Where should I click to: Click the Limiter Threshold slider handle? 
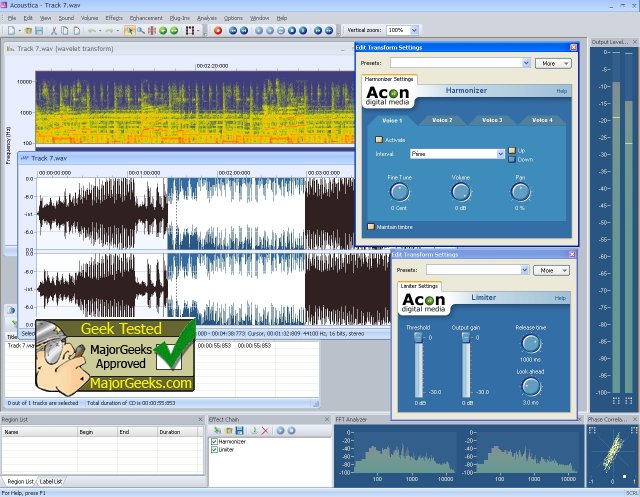pos(418,337)
